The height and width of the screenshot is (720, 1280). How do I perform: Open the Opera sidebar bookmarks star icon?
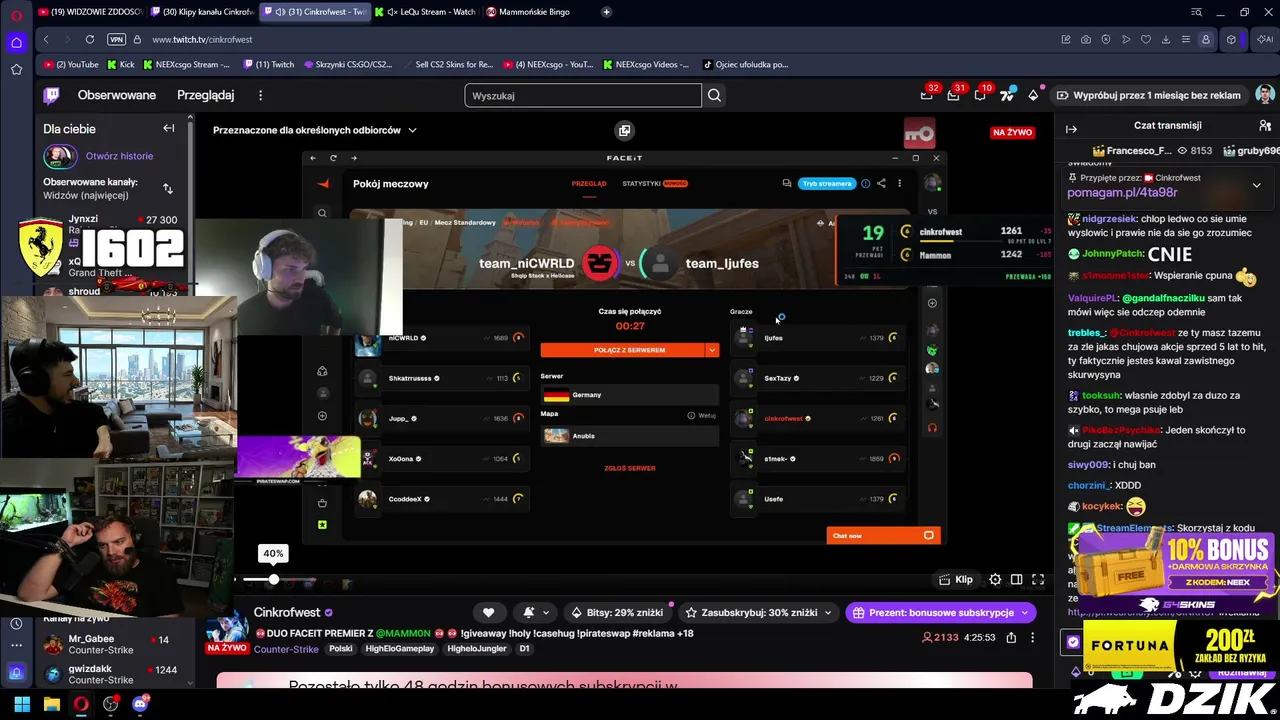pos(16,69)
